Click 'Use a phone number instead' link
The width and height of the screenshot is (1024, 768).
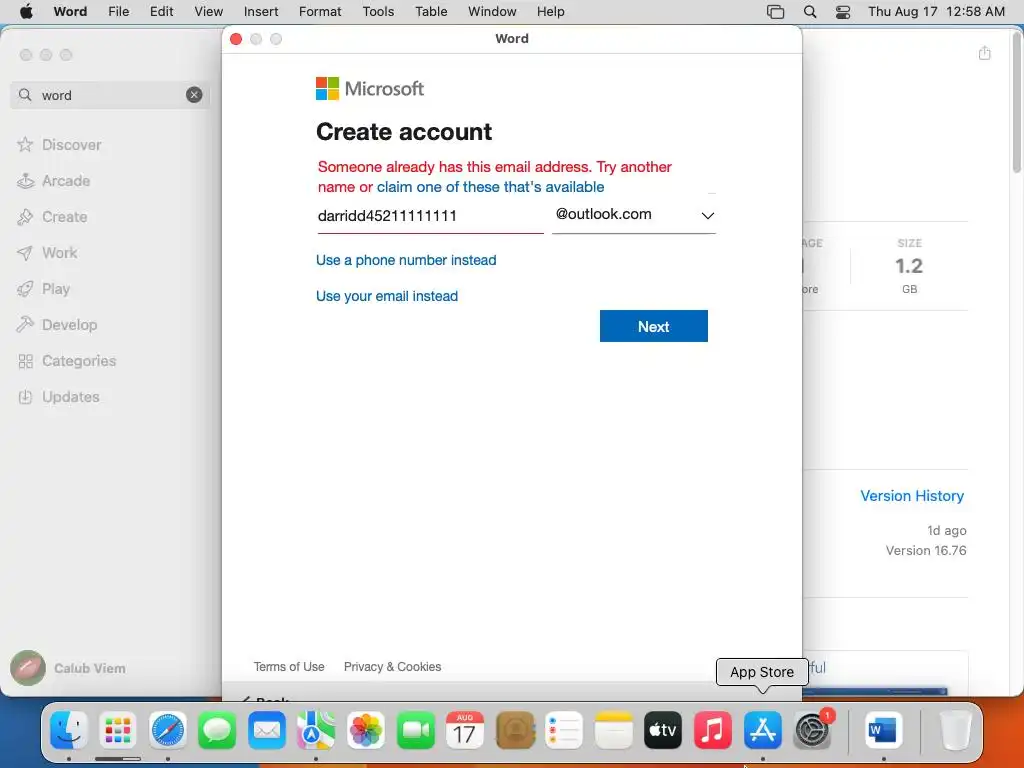(x=406, y=260)
